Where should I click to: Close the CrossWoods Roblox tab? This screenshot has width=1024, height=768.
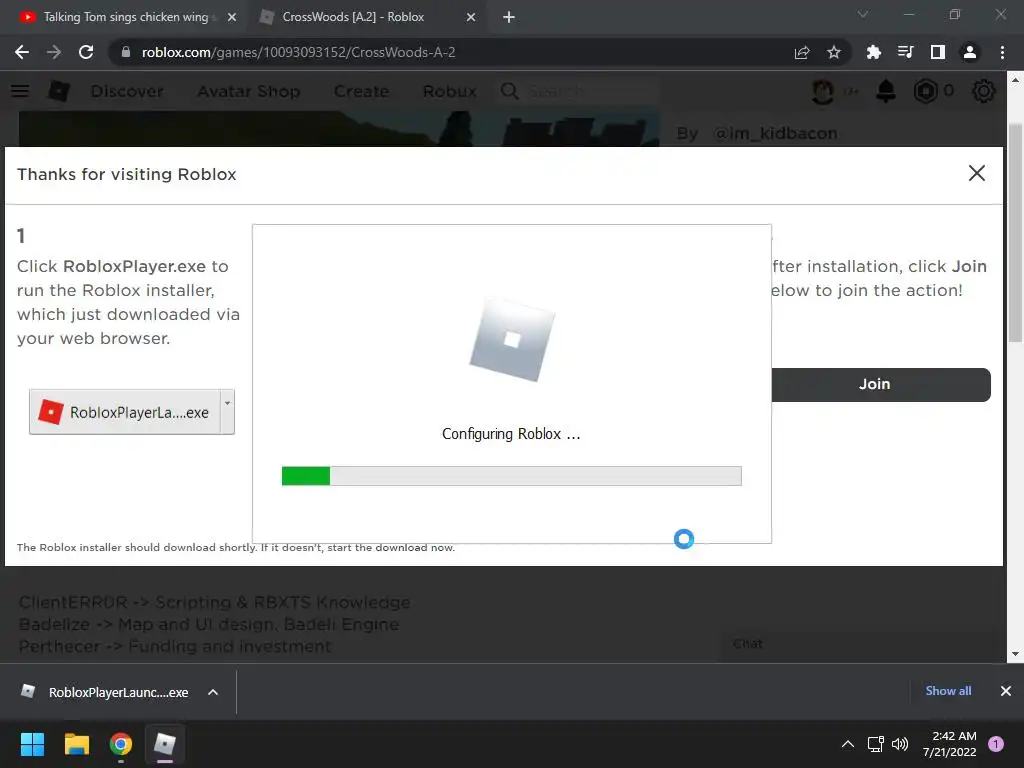[471, 18]
